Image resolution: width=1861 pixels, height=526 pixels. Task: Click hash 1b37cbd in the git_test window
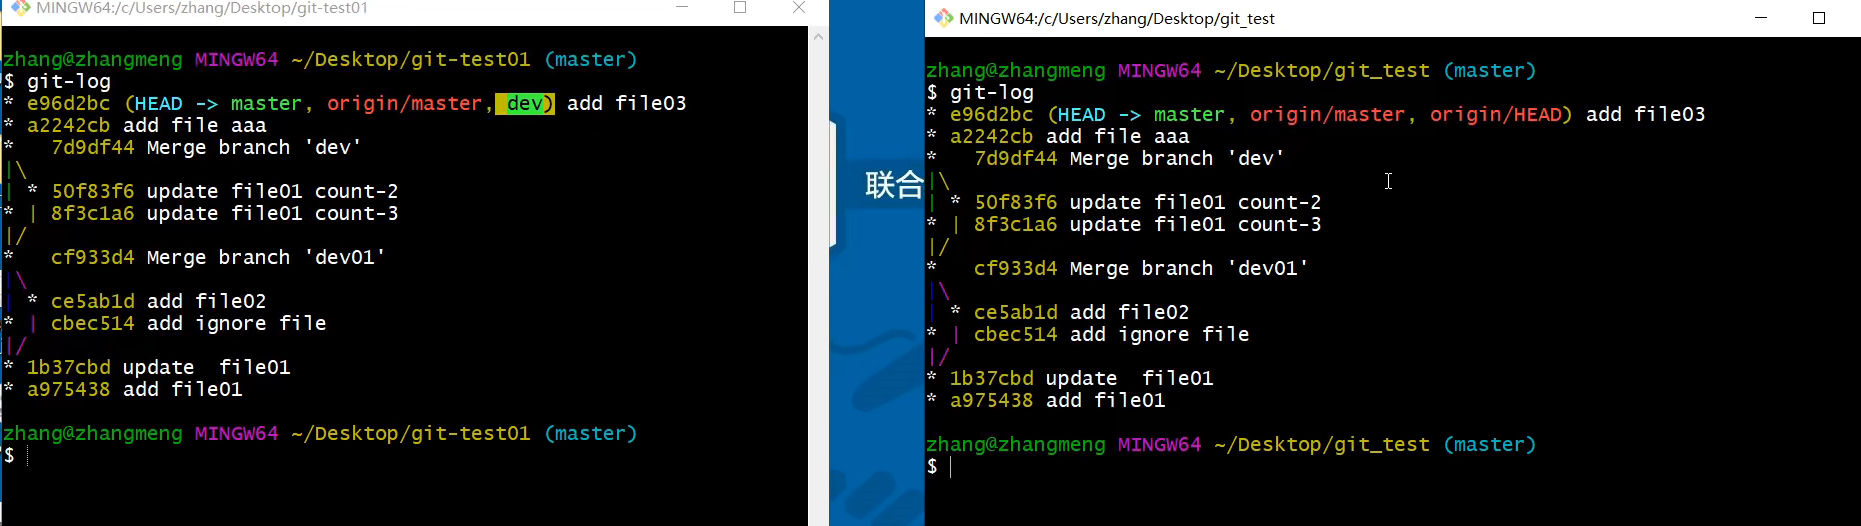[992, 378]
